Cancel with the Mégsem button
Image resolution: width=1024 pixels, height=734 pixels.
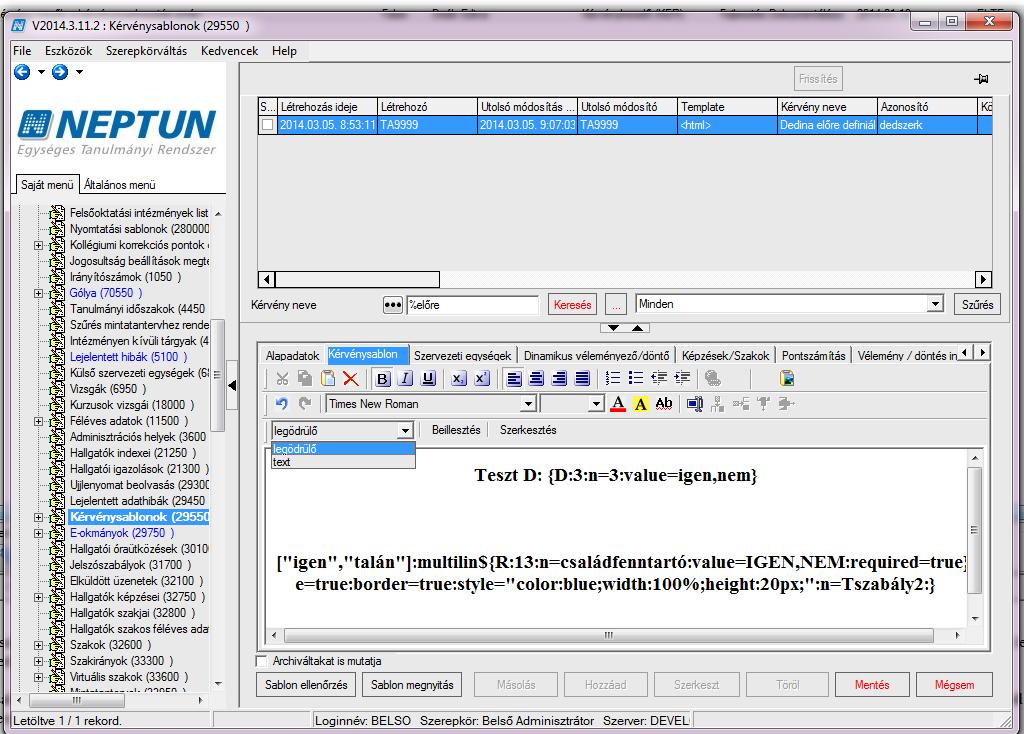(954, 685)
